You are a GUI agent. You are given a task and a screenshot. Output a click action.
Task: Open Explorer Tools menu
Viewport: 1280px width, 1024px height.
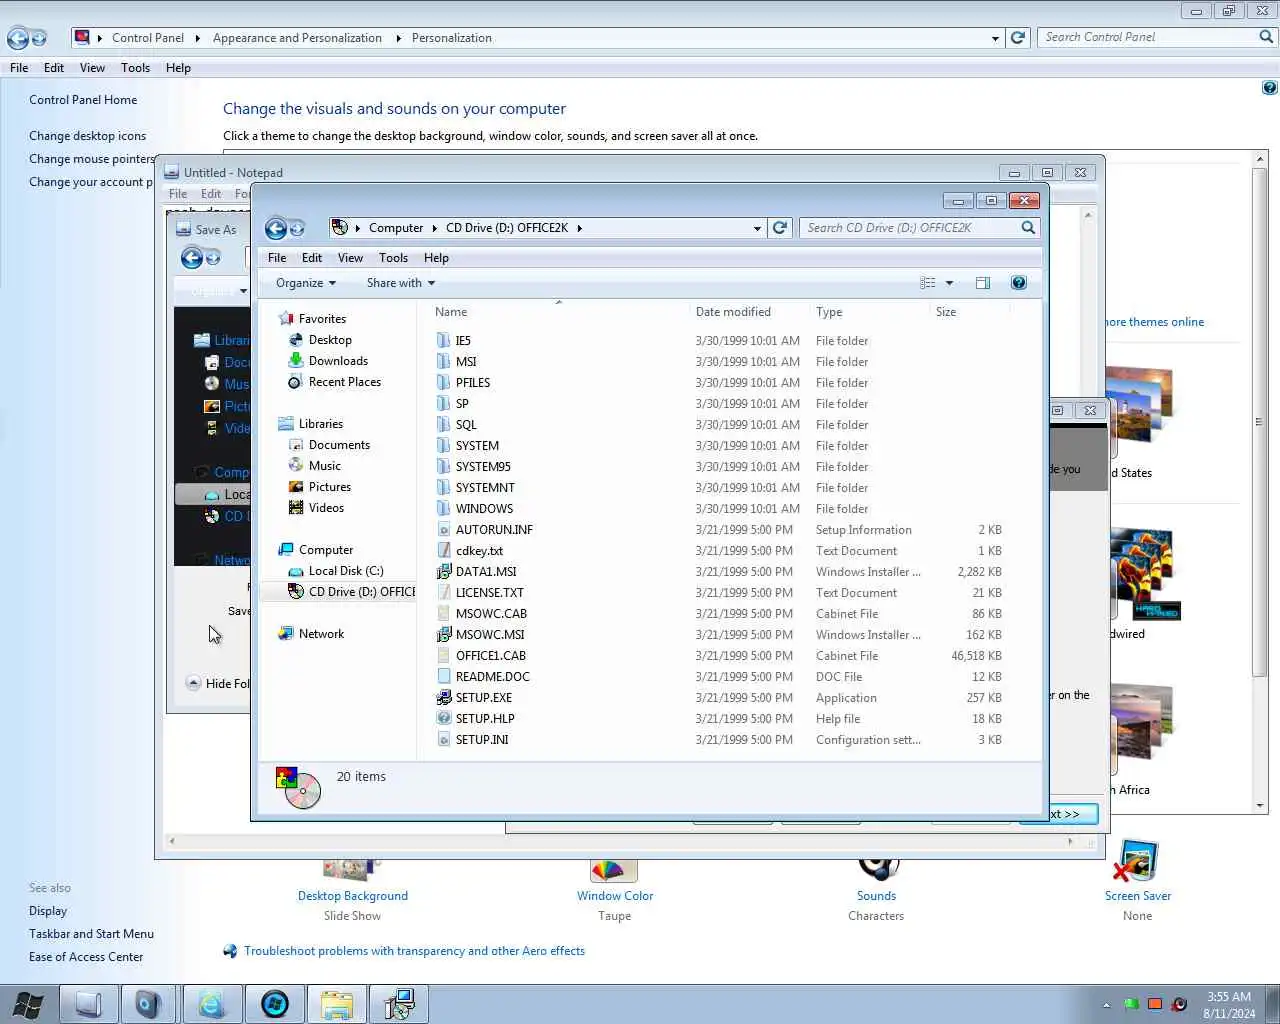pos(393,258)
